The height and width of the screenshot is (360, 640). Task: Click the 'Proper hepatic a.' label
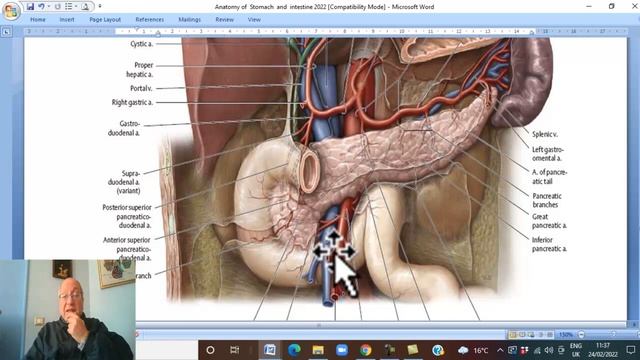[x=140, y=69]
